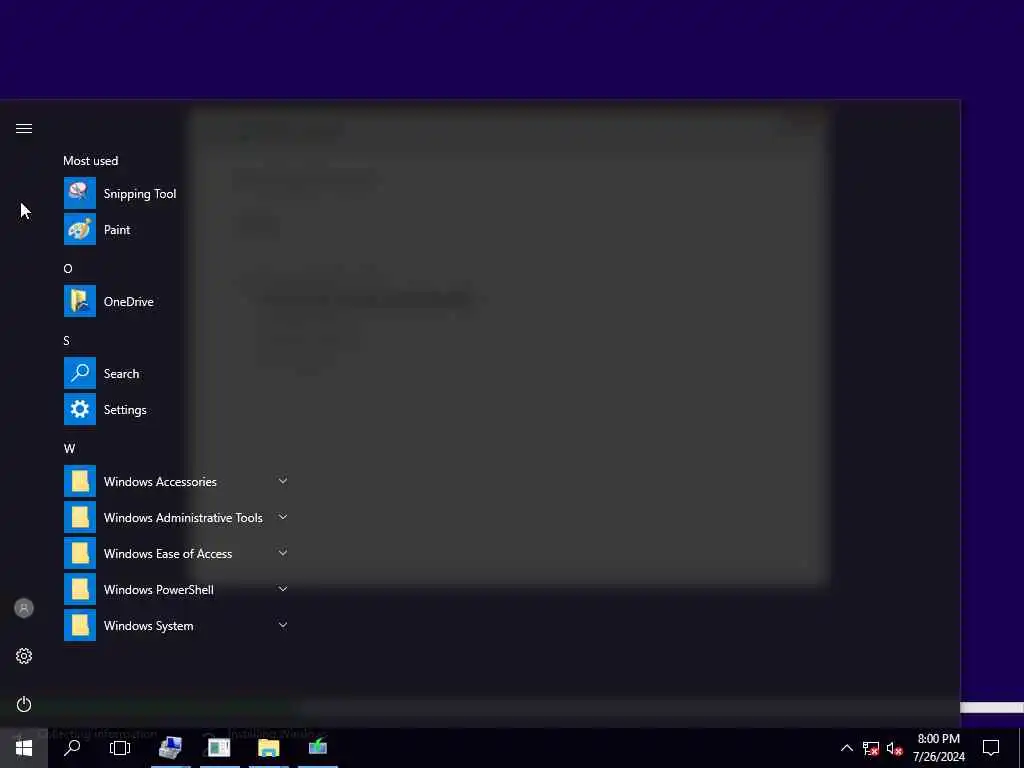Viewport: 1024px width, 768px height.
Task: Click the Windows PowerShell folder icon
Action: [80, 589]
